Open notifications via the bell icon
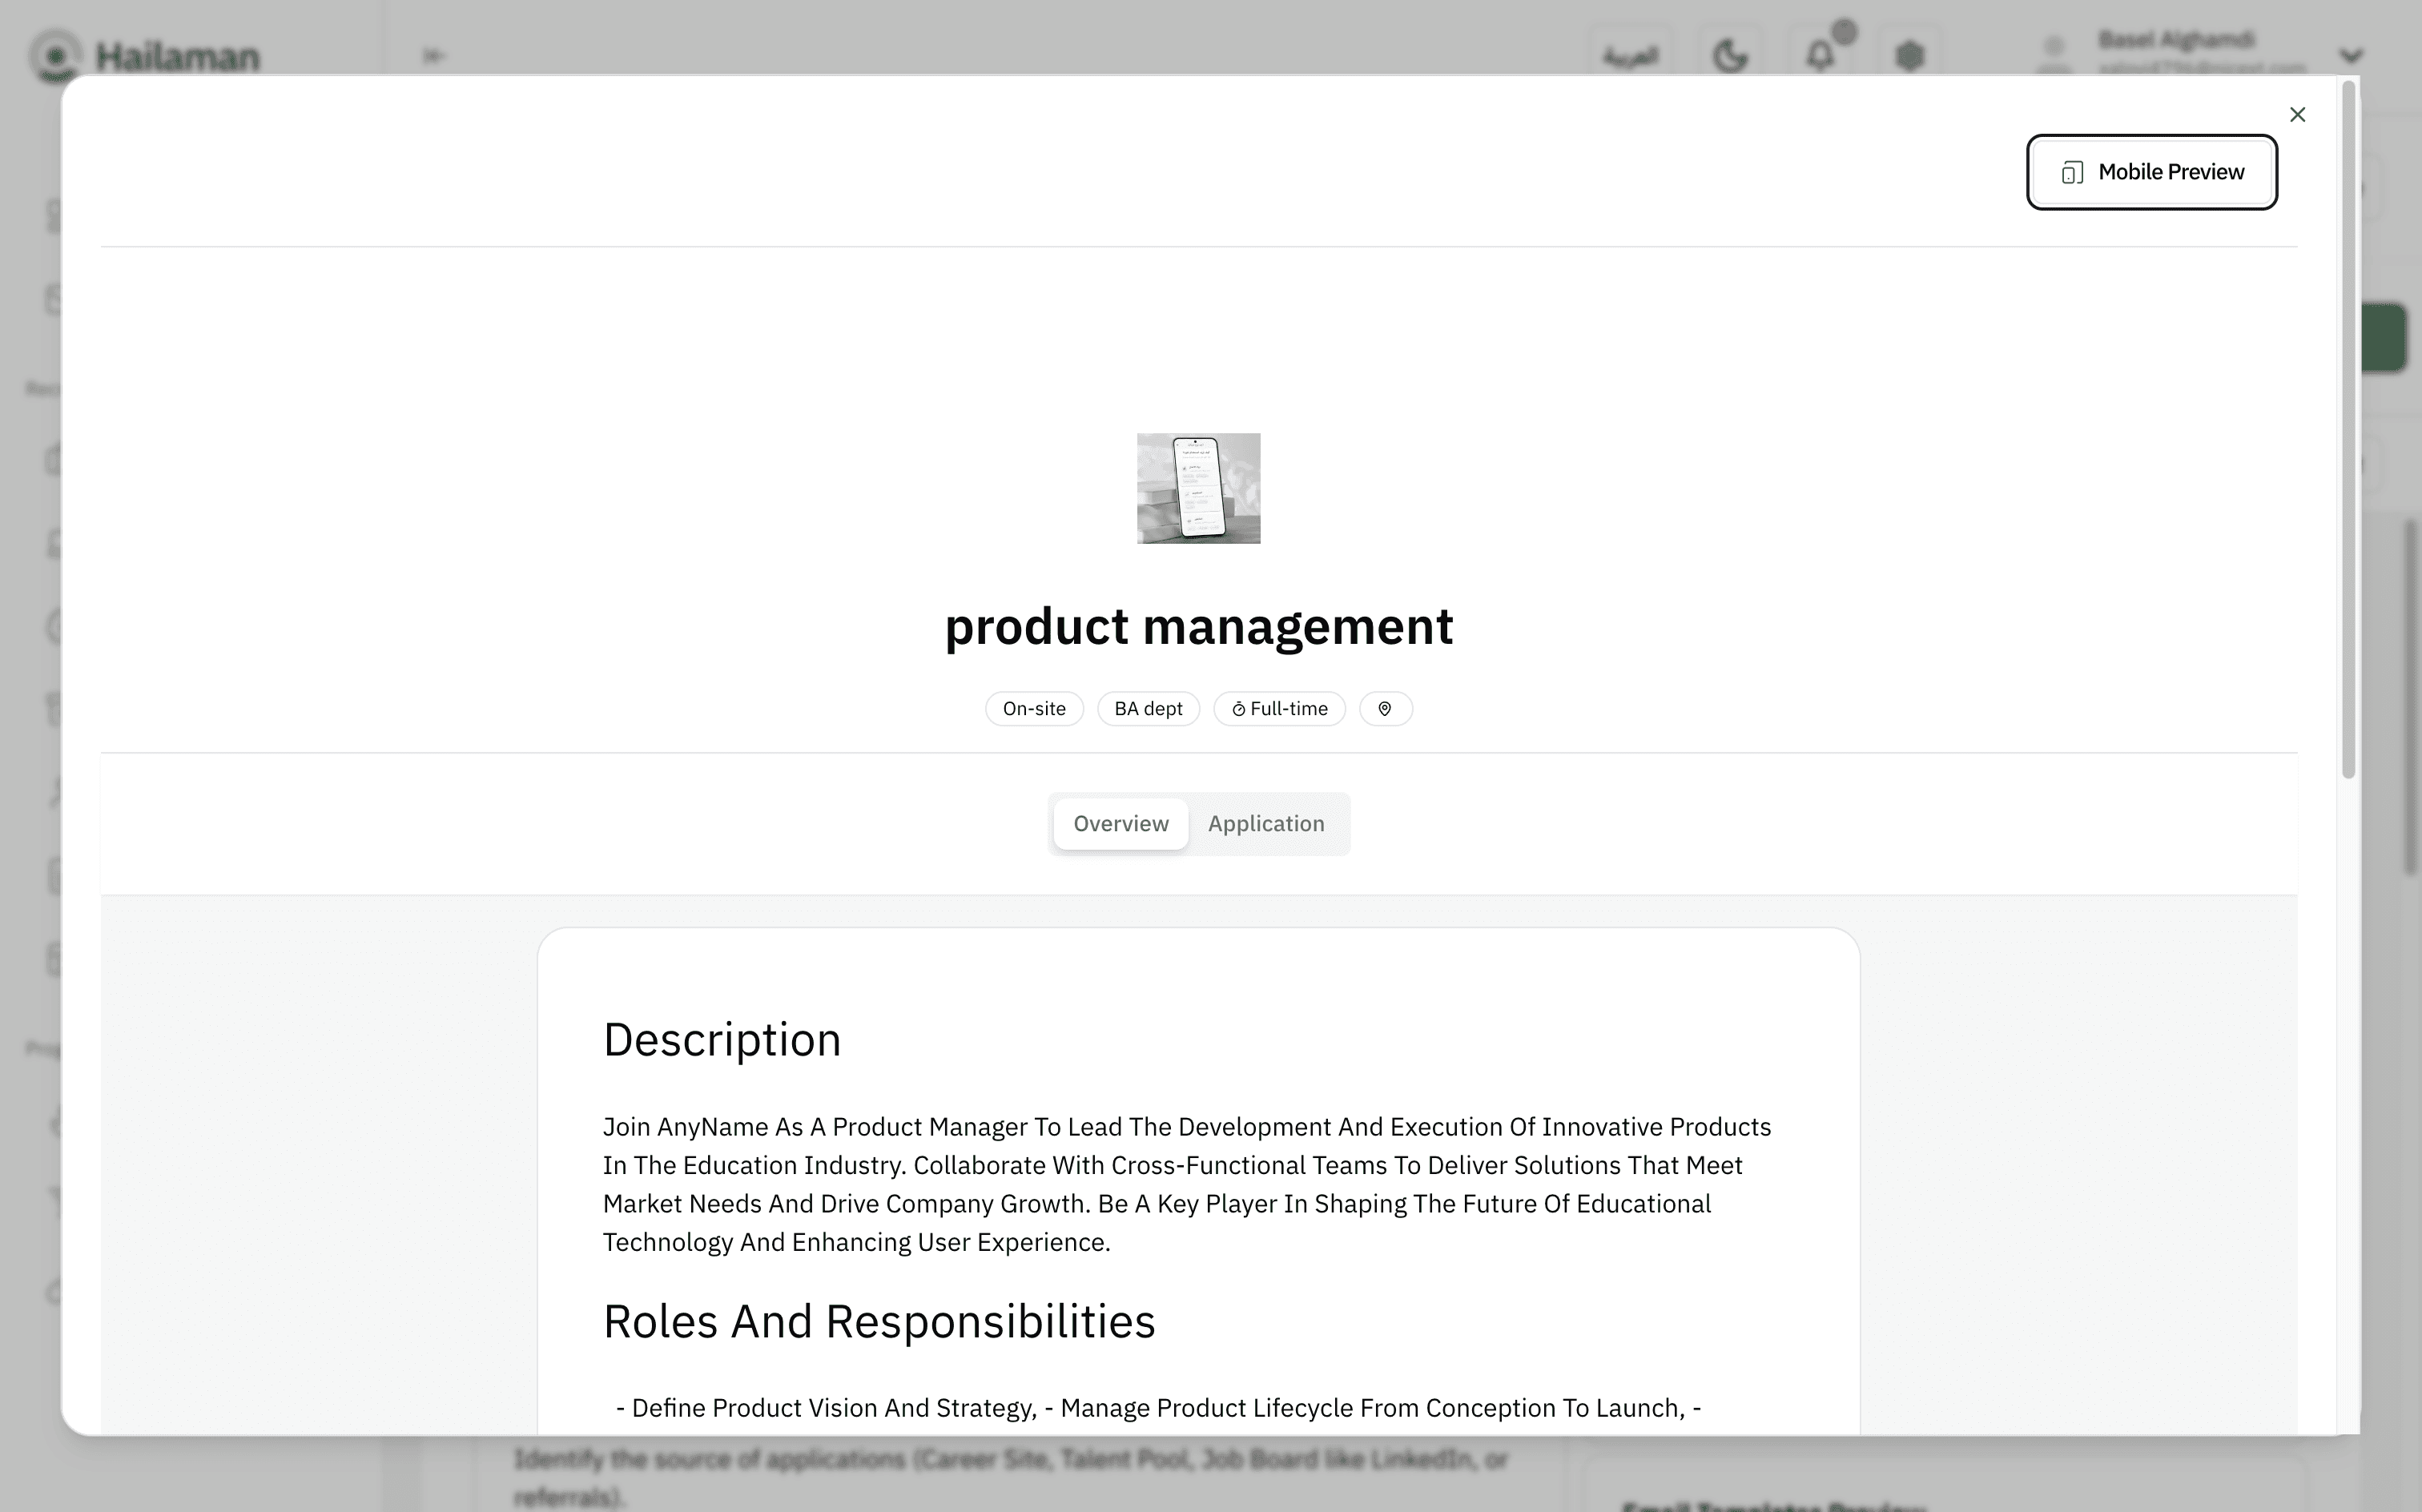This screenshot has height=1512, width=2422. [x=1820, y=55]
